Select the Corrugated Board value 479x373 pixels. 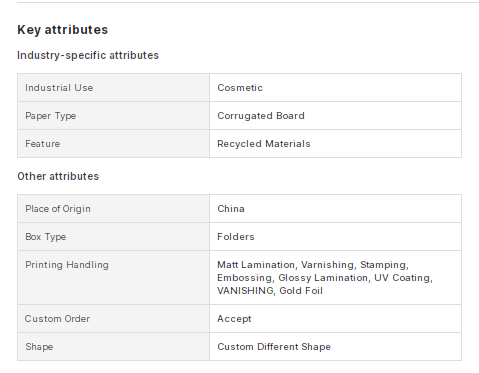point(261,116)
